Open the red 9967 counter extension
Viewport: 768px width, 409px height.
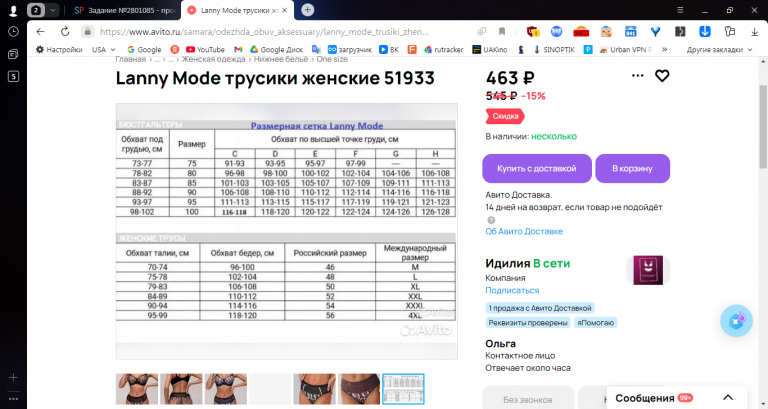pos(581,32)
